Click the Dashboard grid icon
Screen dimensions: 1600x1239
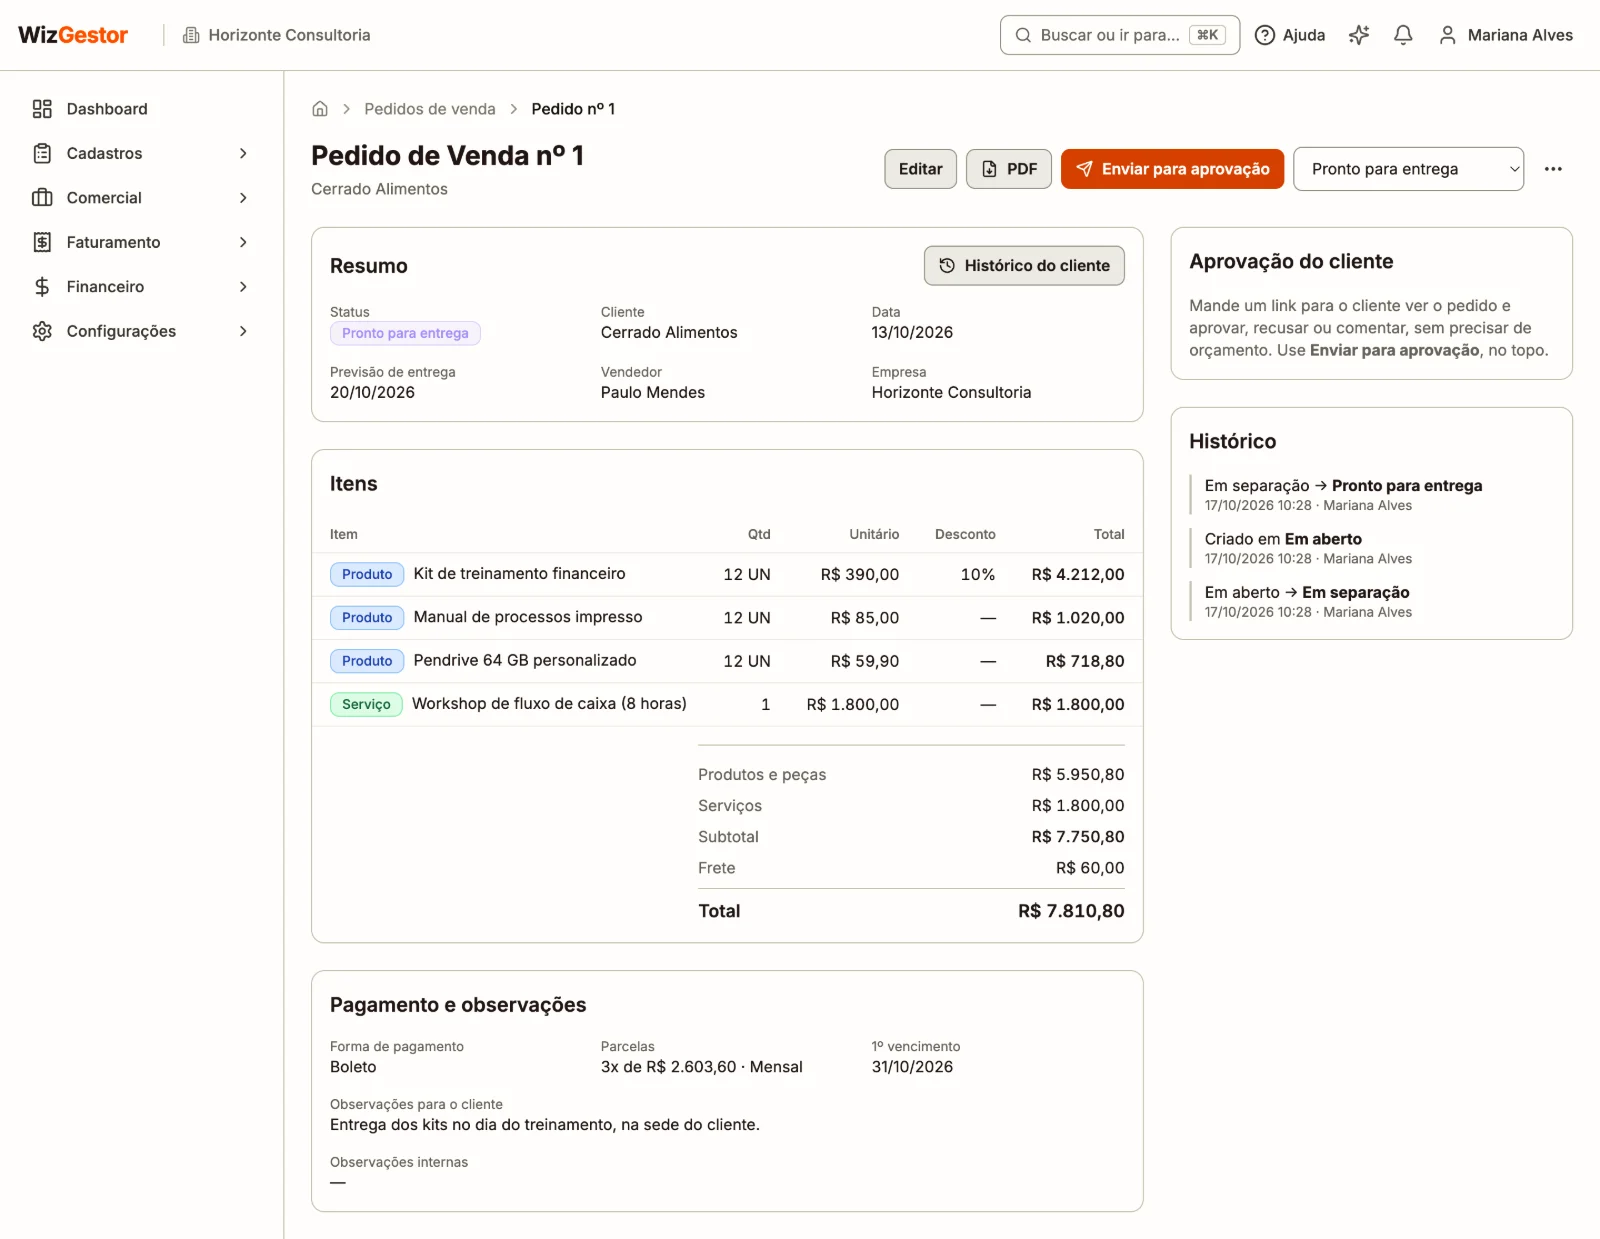click(x=42, y=109)
